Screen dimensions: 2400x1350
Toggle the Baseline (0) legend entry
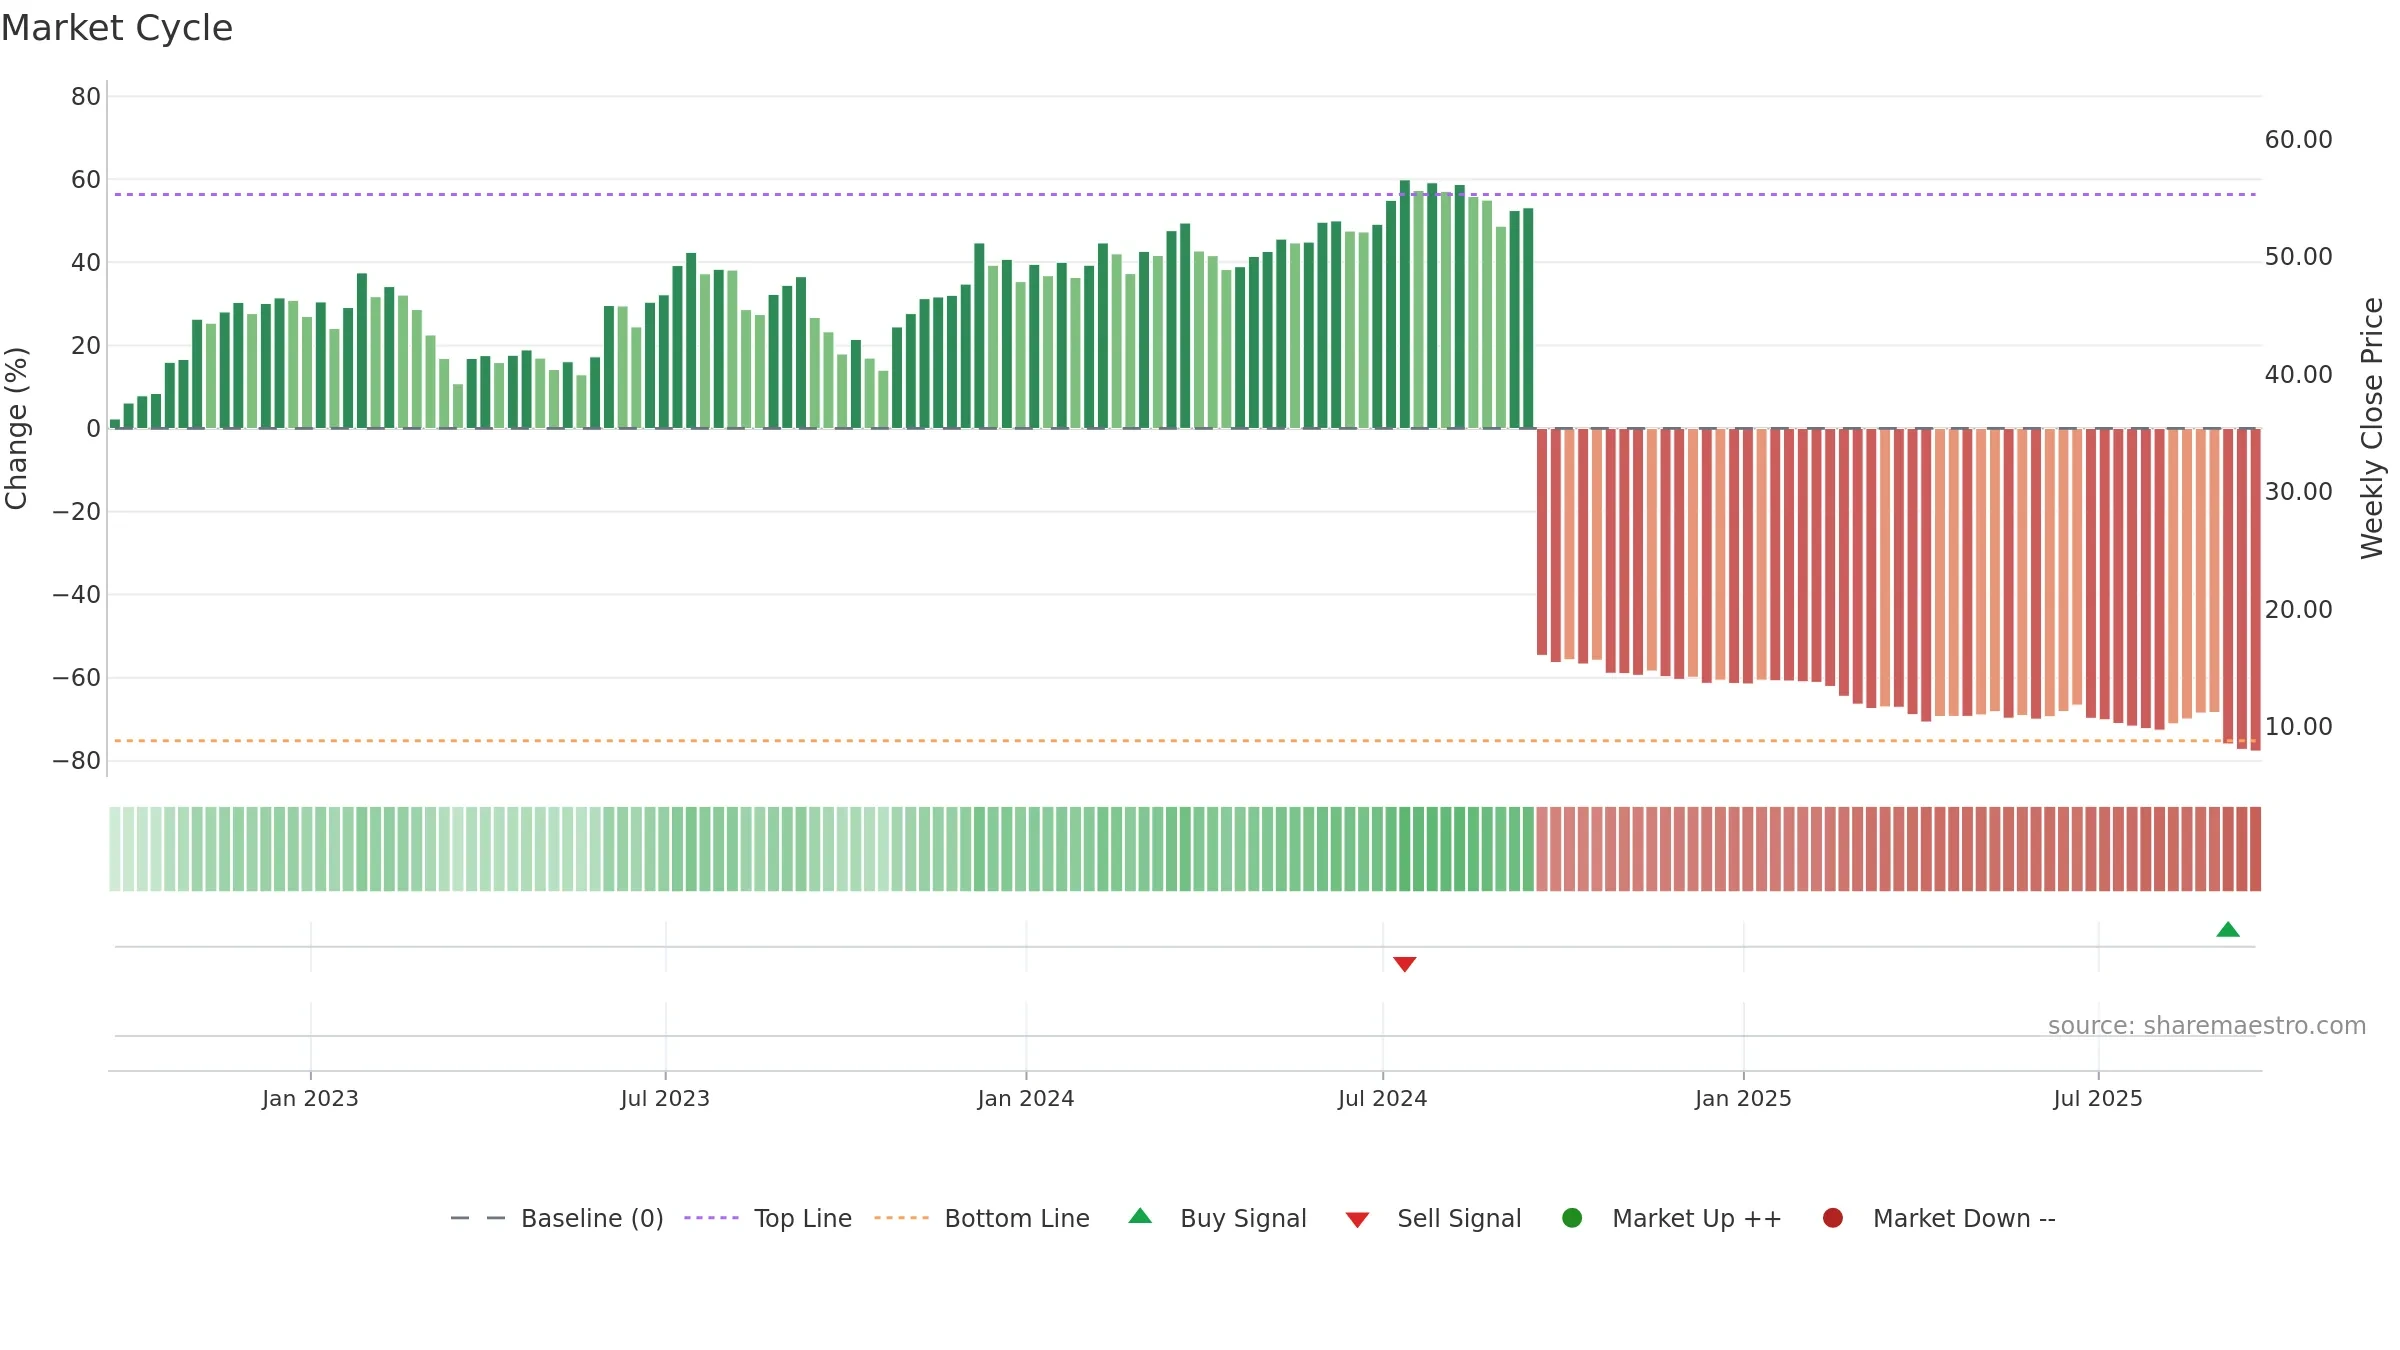(557, 1218)
